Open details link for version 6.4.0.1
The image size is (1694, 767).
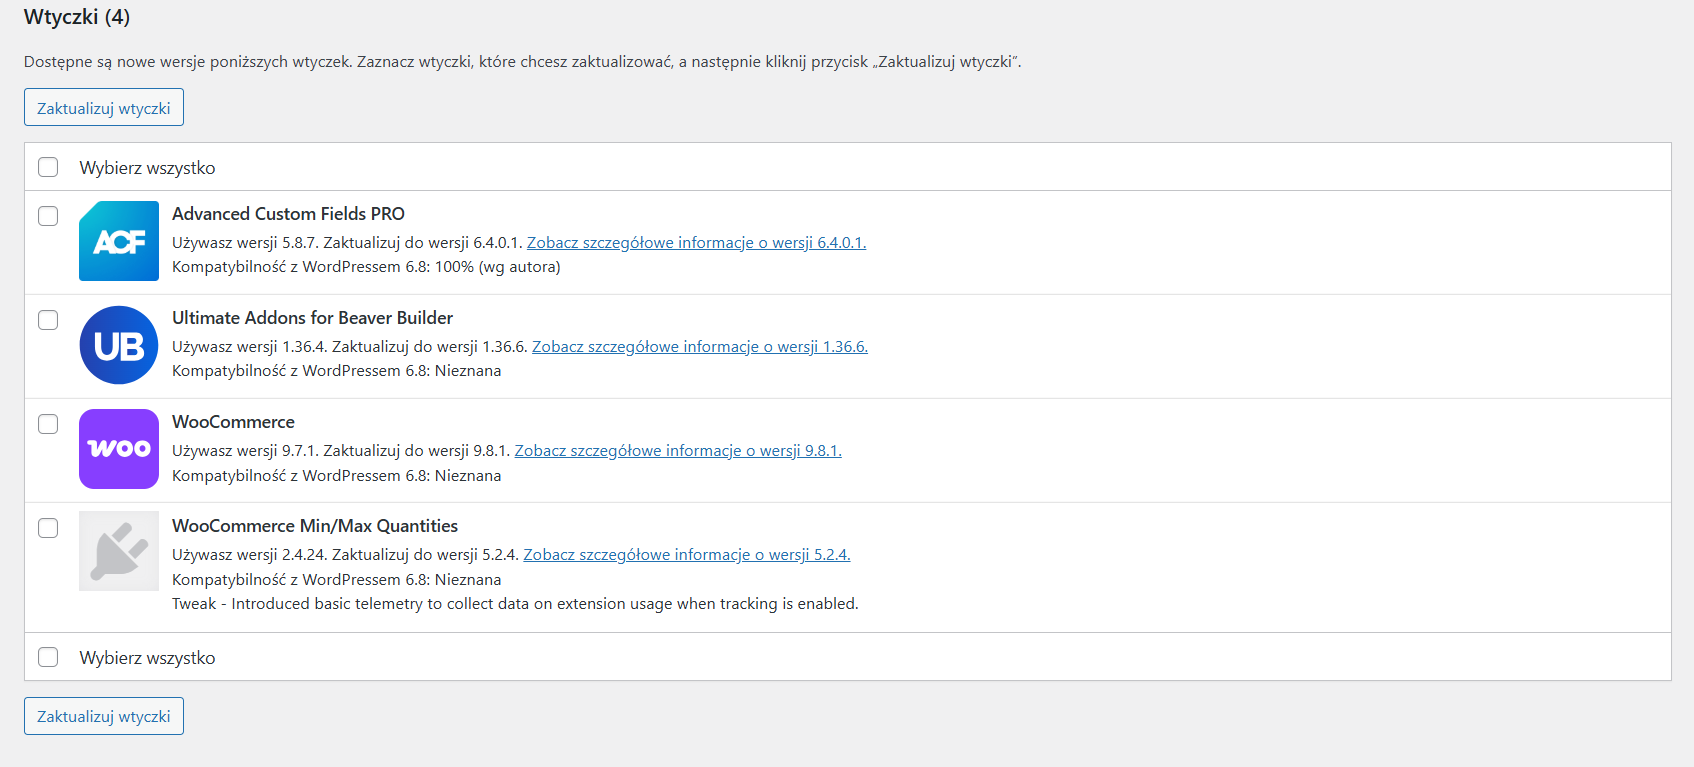coord(696,242)
